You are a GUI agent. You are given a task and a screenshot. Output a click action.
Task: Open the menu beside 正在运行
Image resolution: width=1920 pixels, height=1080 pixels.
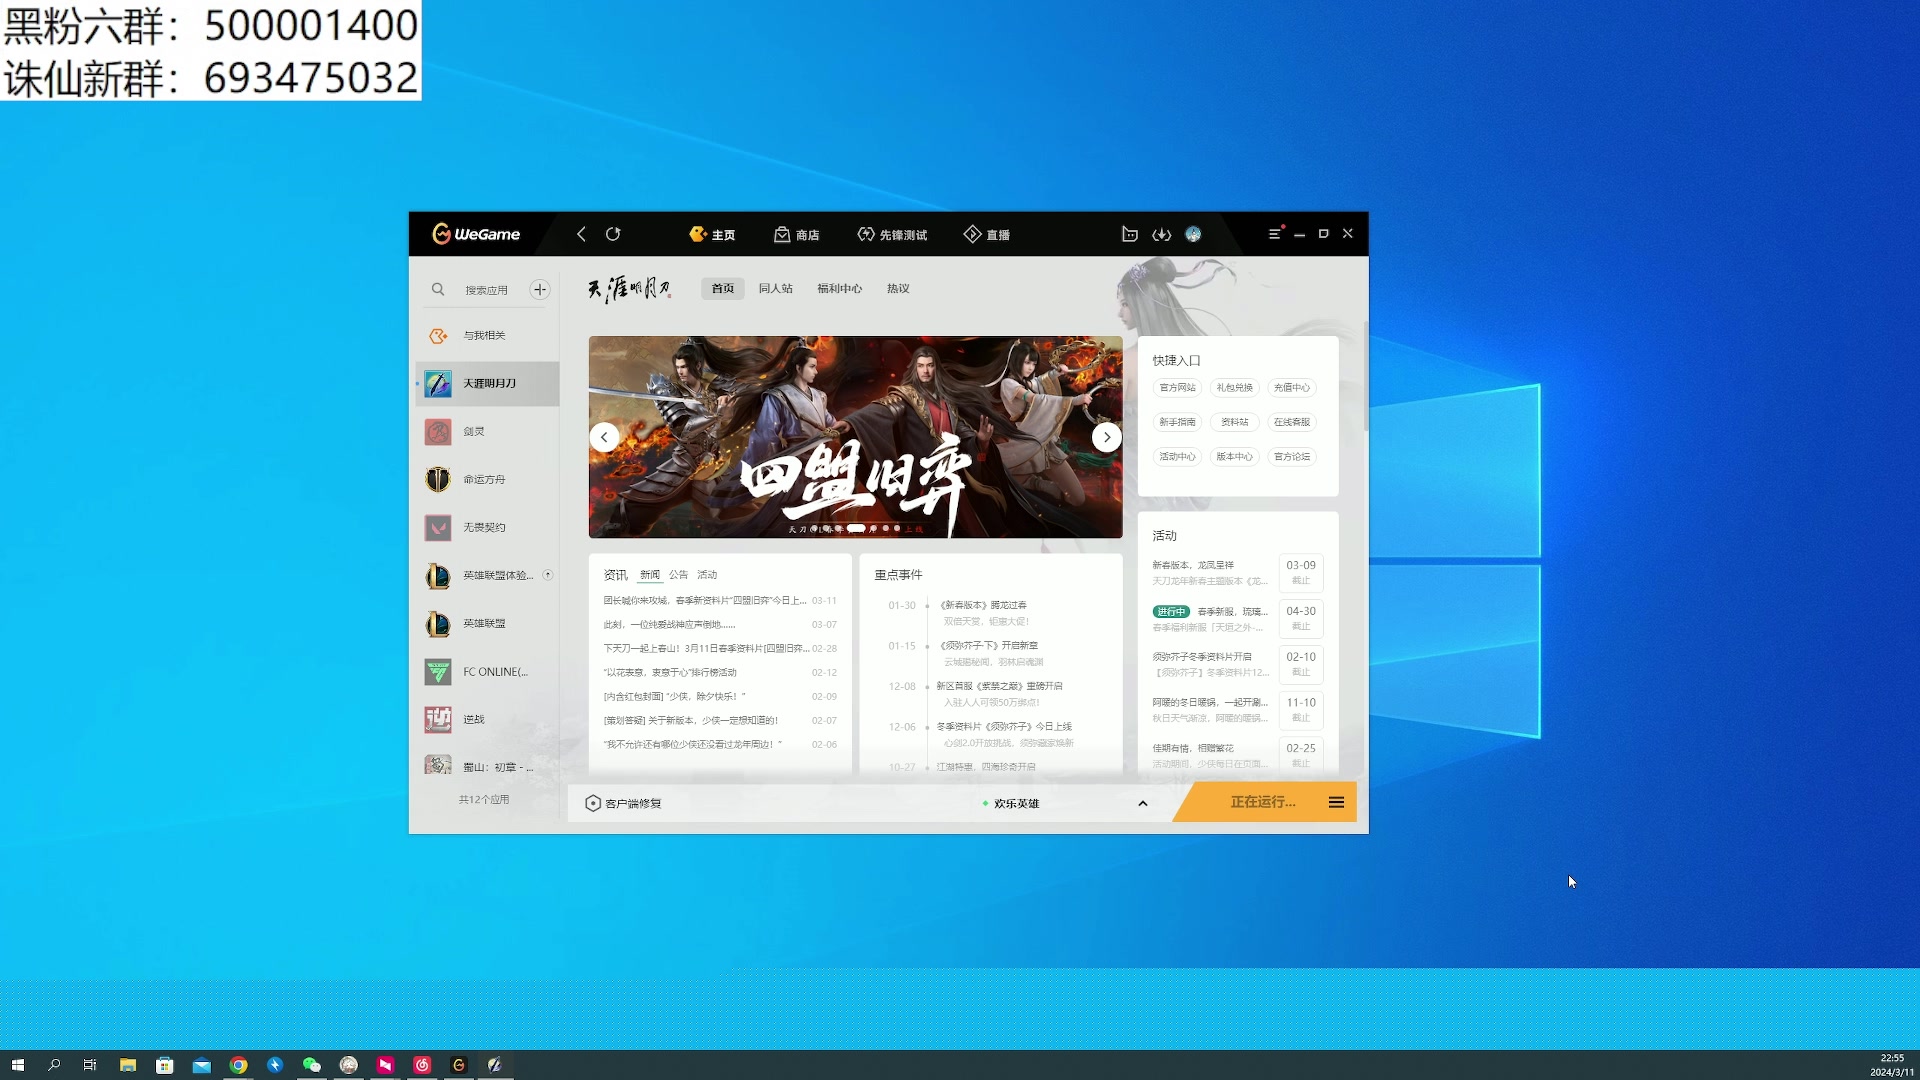tap(1336, 802)
